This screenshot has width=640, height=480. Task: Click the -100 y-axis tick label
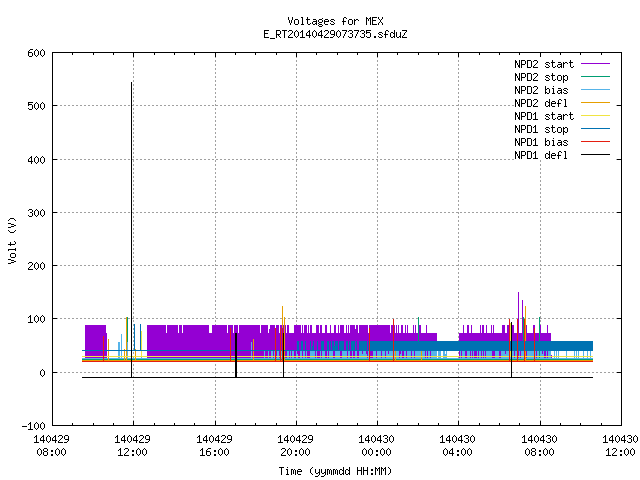(x=33, y=426)
